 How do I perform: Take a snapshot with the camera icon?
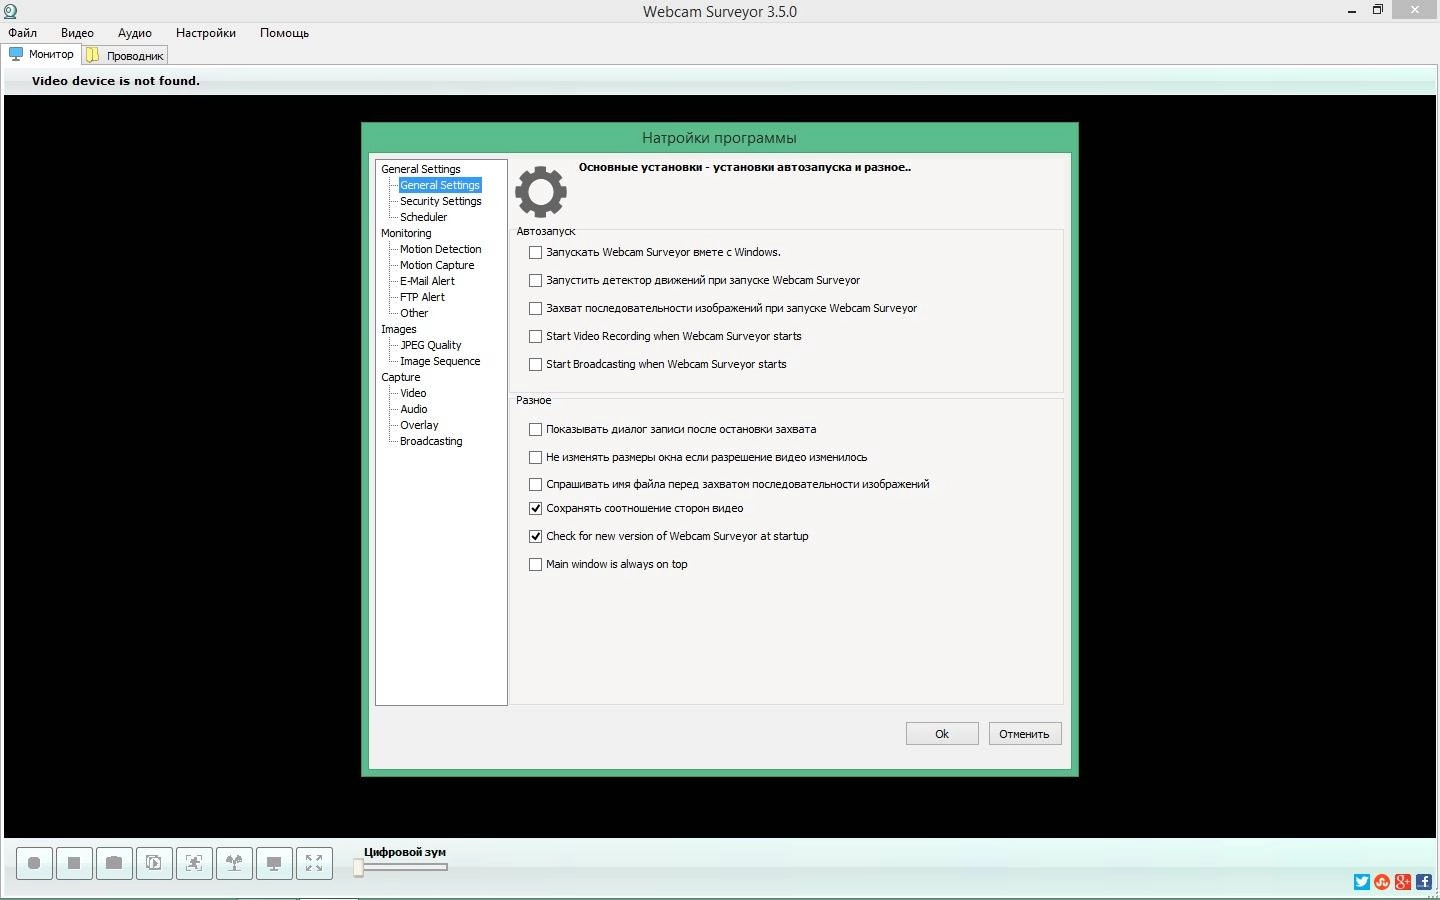point(114,863)
